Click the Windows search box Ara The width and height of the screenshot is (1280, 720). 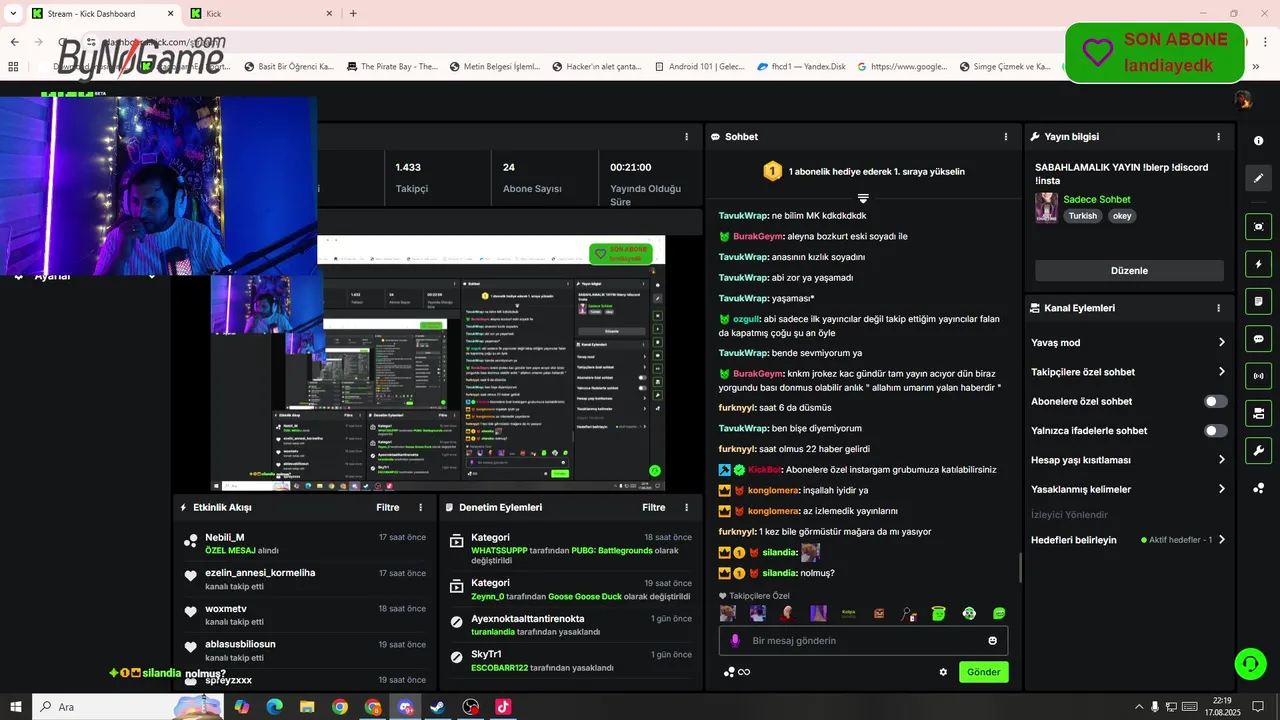tap(127, 707)
